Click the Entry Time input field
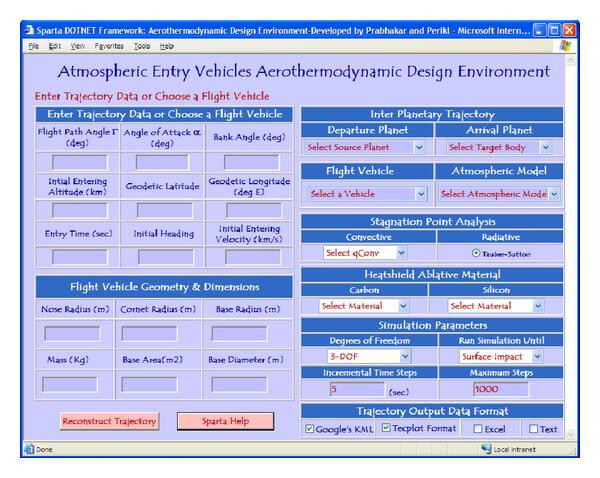600x478 pixels. click(x=80, y=257)
